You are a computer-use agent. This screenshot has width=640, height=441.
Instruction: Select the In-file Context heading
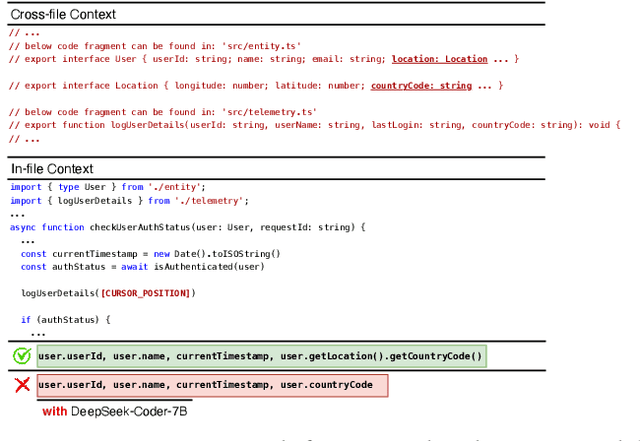tap(51, 169)
